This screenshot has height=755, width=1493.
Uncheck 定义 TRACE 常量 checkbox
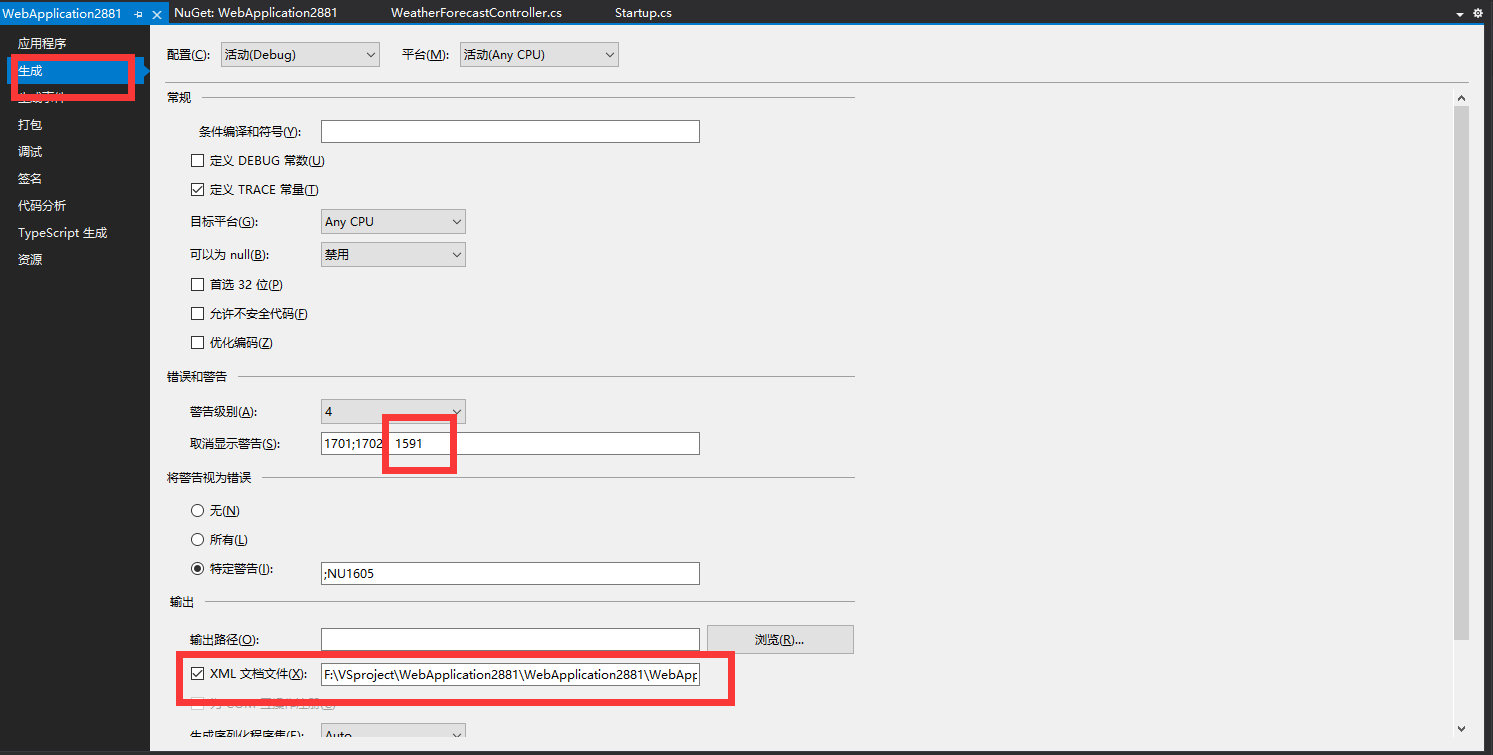tap(197, 190)
